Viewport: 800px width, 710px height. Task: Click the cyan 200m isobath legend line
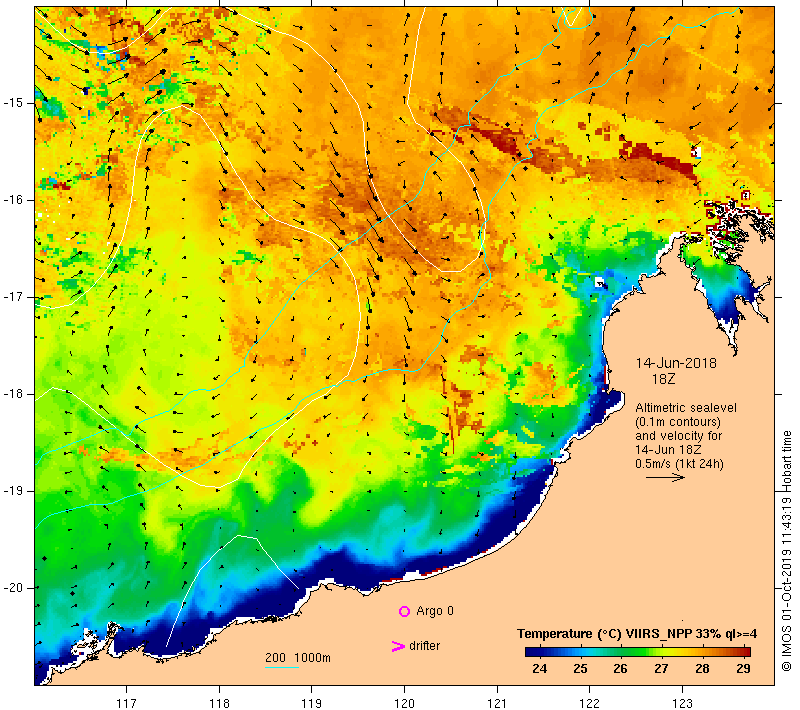[282, 667]
